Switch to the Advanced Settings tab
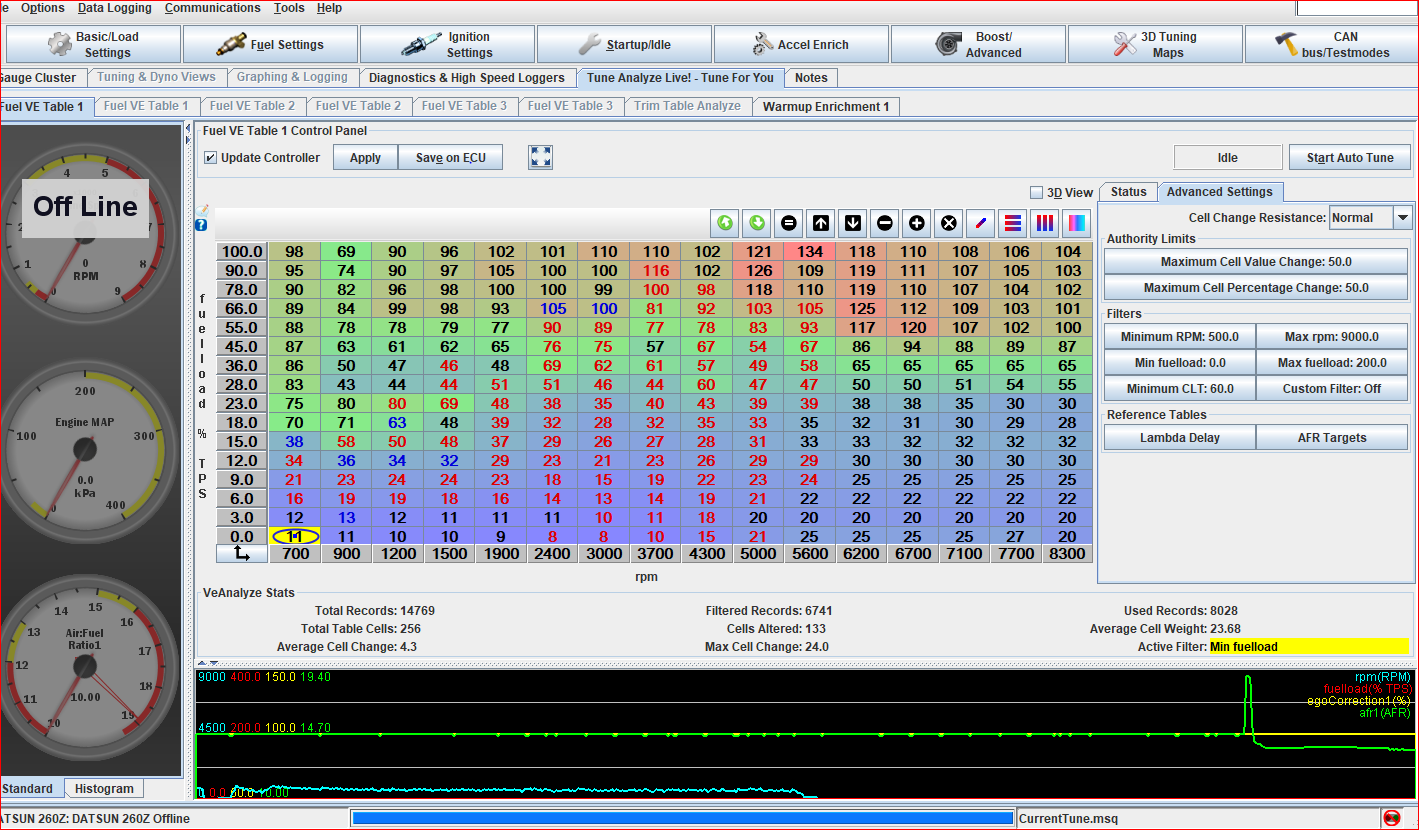Viewport: 1419px width, 830px height. click(1219, 192)
